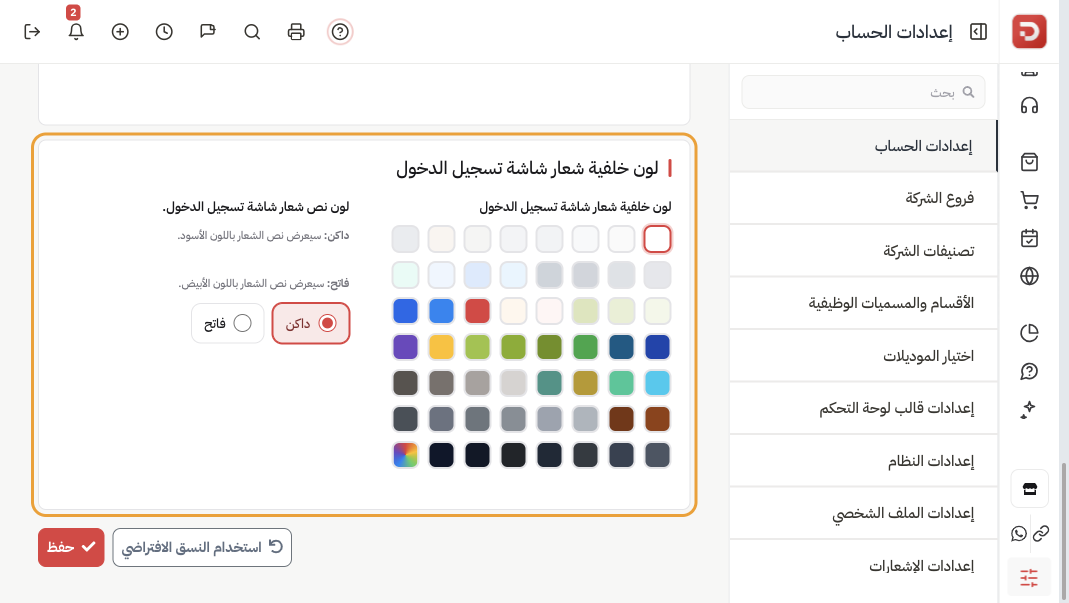Open إعدادات النظام menu item
Screen dimensions: 1069x603
864,461
